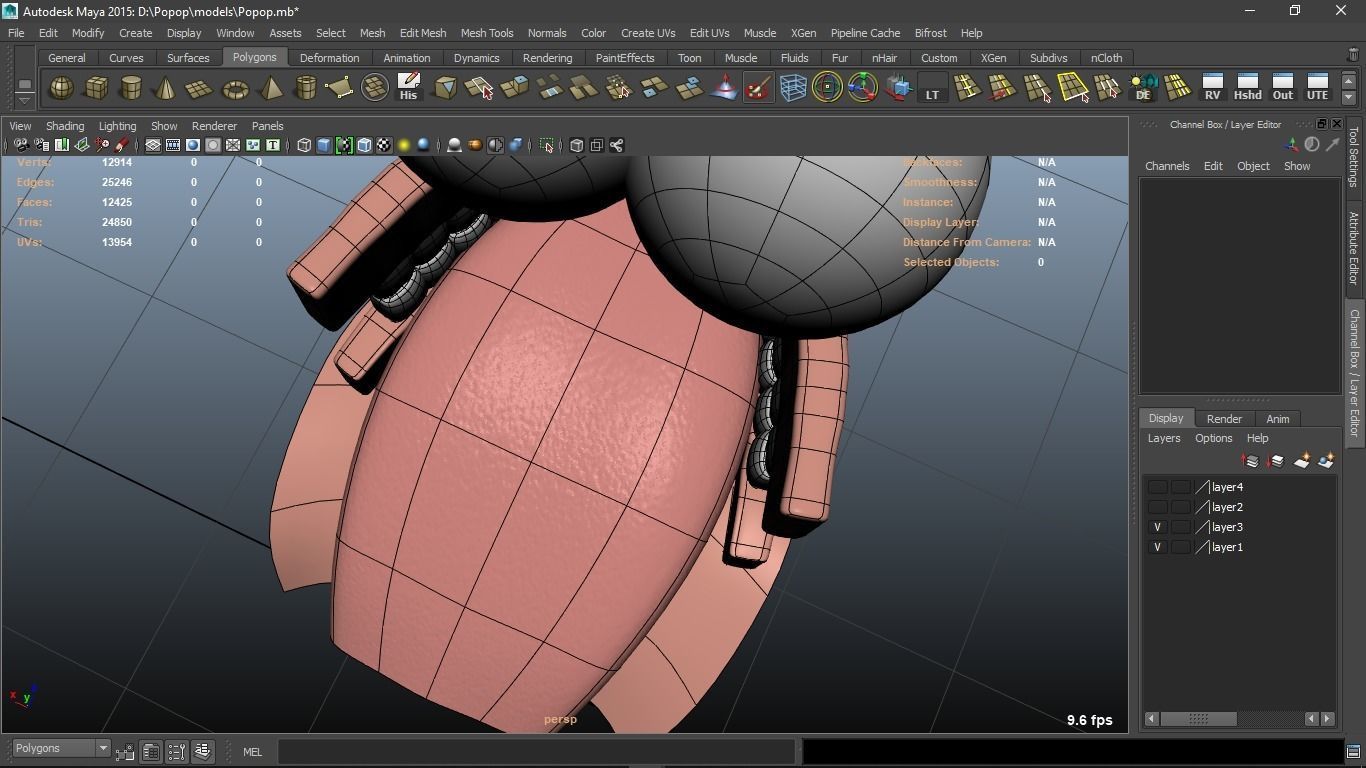Viewport: 1366px width, 768px height.
Task: Open Object menu in Channel Box
Action: point(1253,166)
